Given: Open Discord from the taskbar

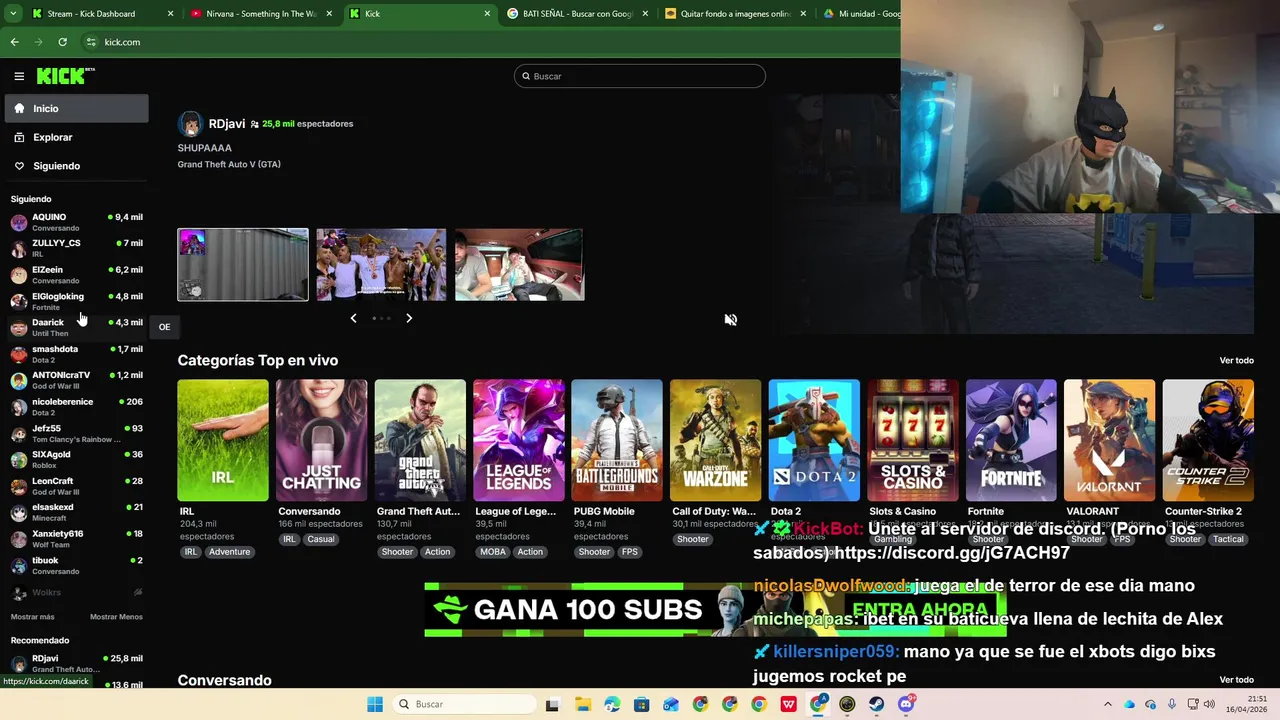Looking at the screenshot, I should click(x=906, y=704).
